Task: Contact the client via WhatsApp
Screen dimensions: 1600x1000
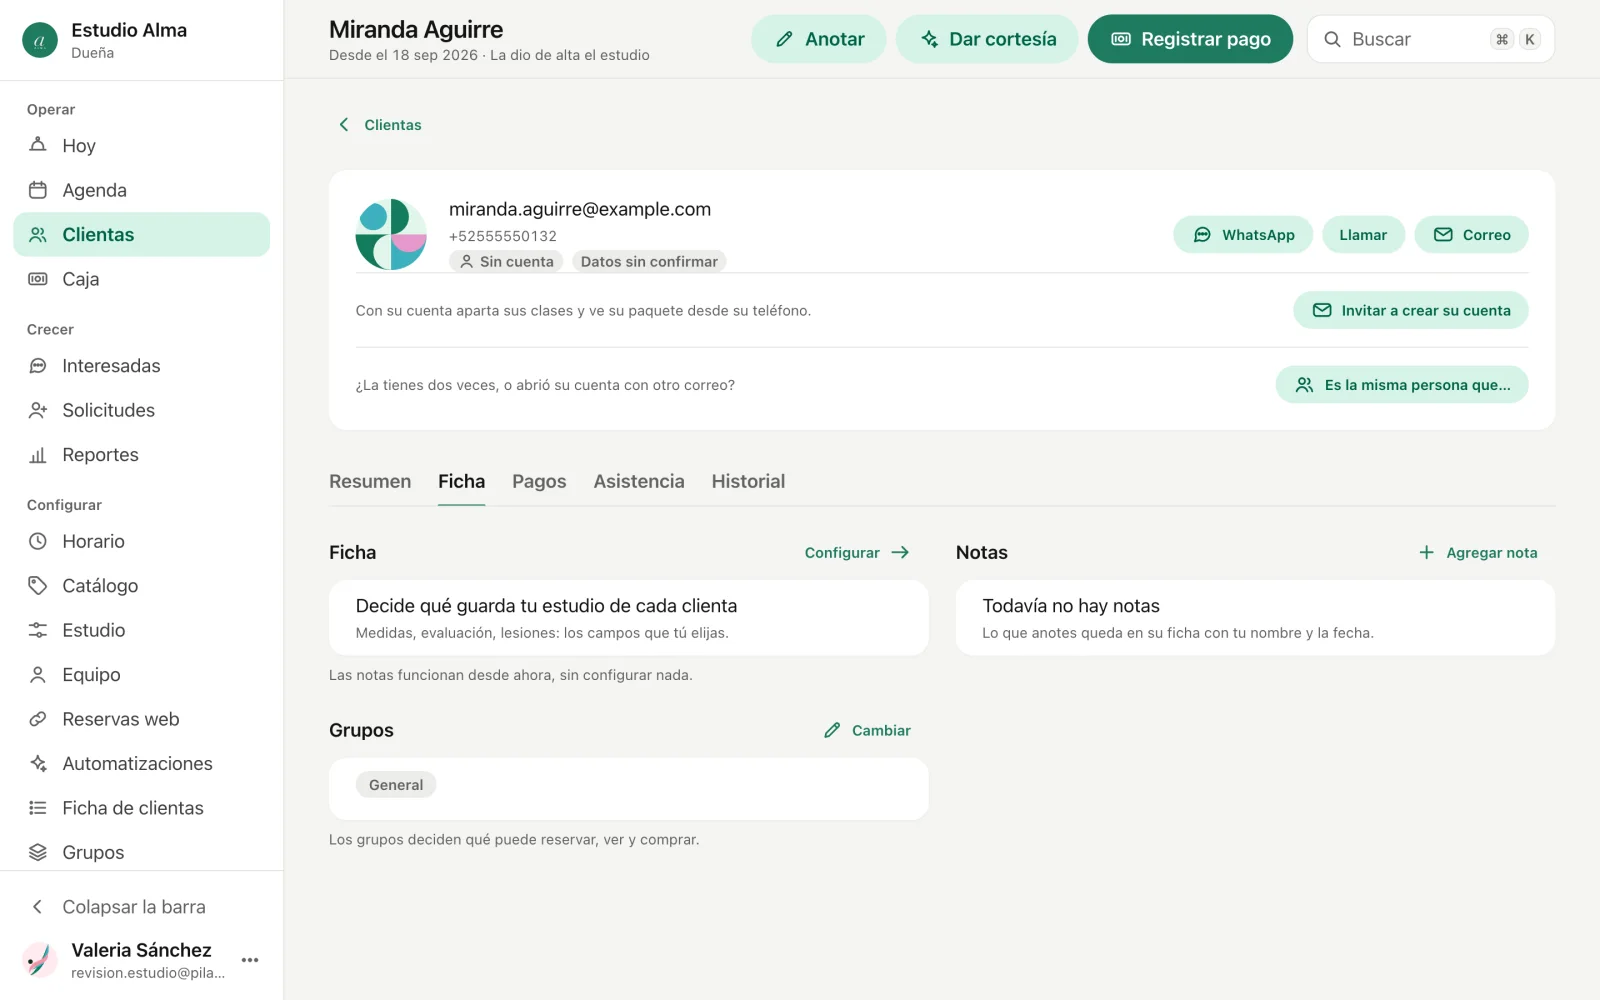Action: point(1243,235)
